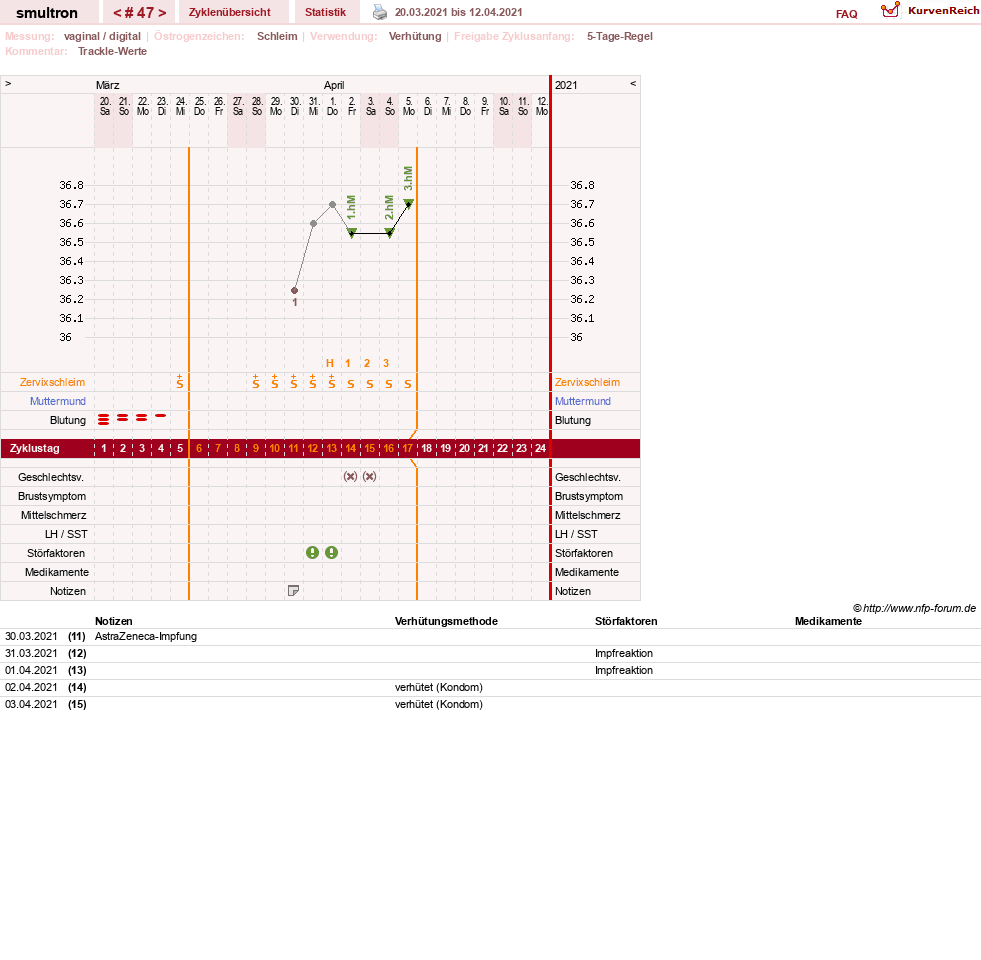The width and height of the screenshot is (981, 960).
Task: Click the Geschlechtsverkehr marker on day 14
Action: click(x=350, y=476)
